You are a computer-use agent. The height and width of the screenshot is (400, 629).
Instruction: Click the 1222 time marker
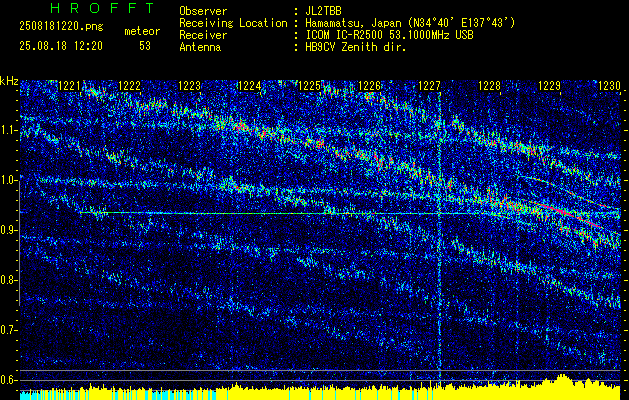[130, 86]
